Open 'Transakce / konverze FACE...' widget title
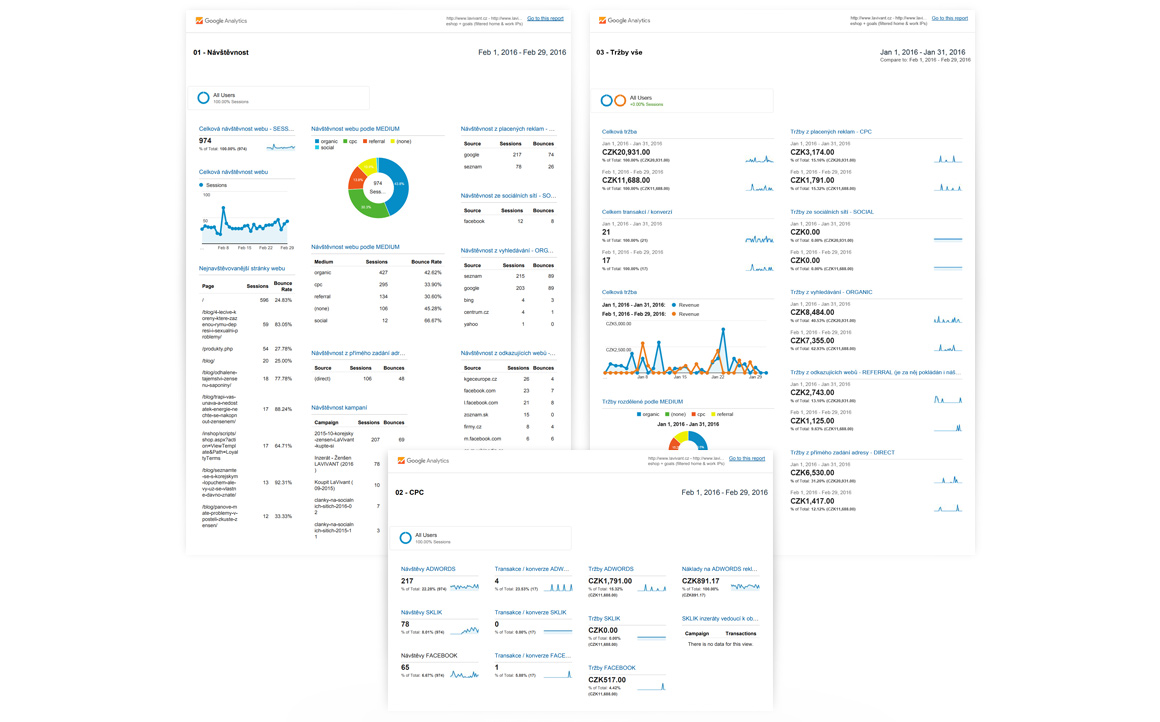Viewport: 1160px width, 722px height. tap(532, 656)
